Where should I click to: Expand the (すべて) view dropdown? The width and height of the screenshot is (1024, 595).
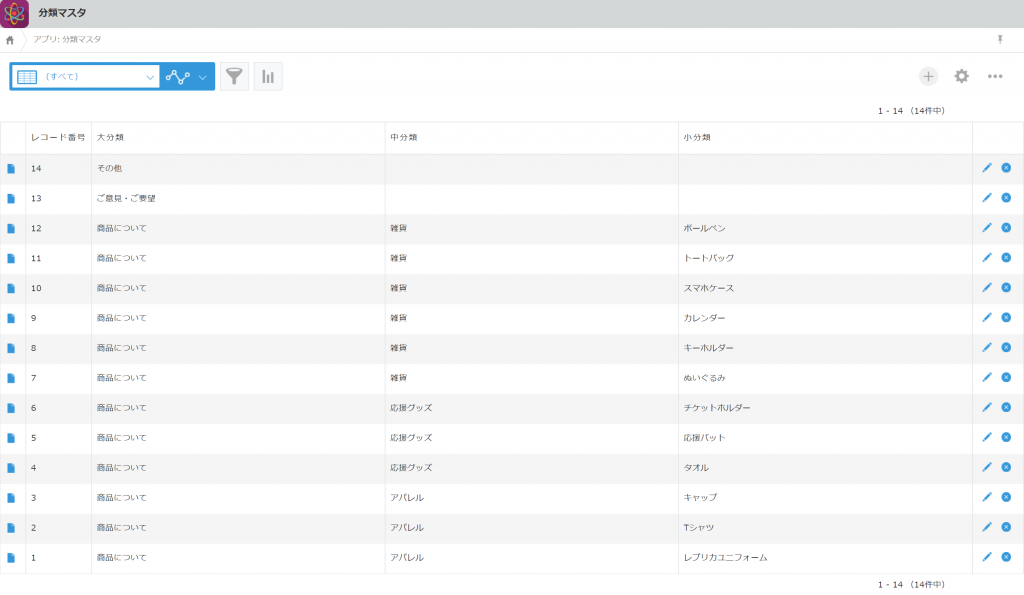click(x=150, y=77)
